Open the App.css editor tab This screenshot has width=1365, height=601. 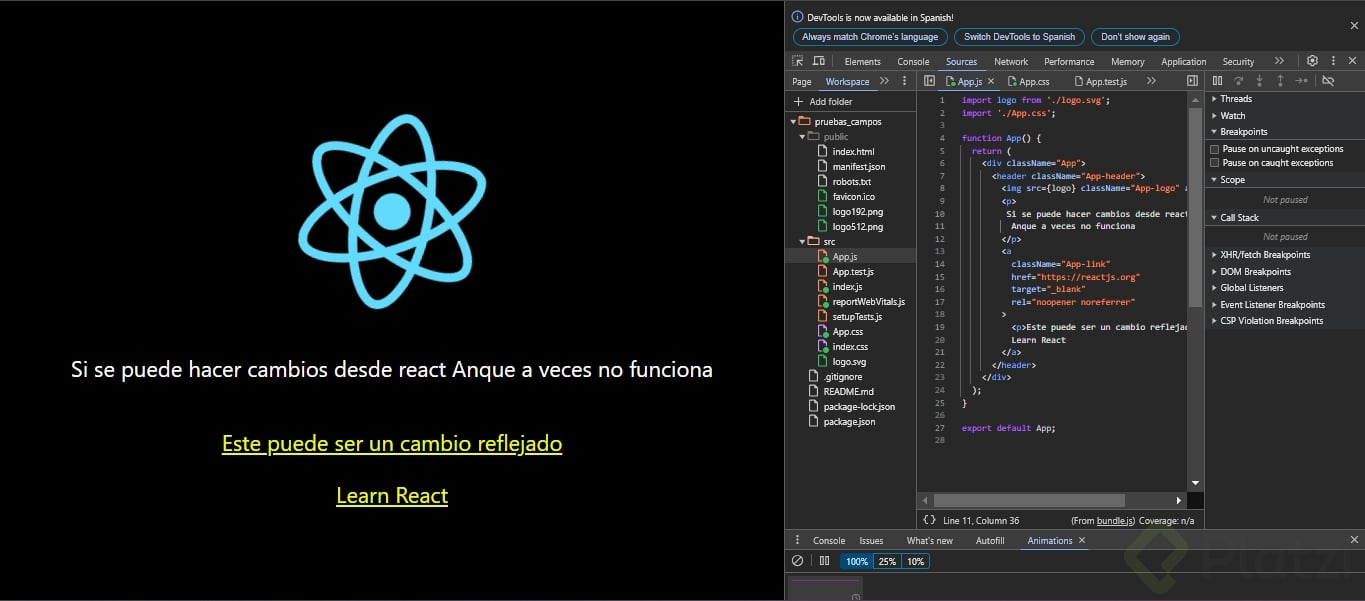point(1029,82)
